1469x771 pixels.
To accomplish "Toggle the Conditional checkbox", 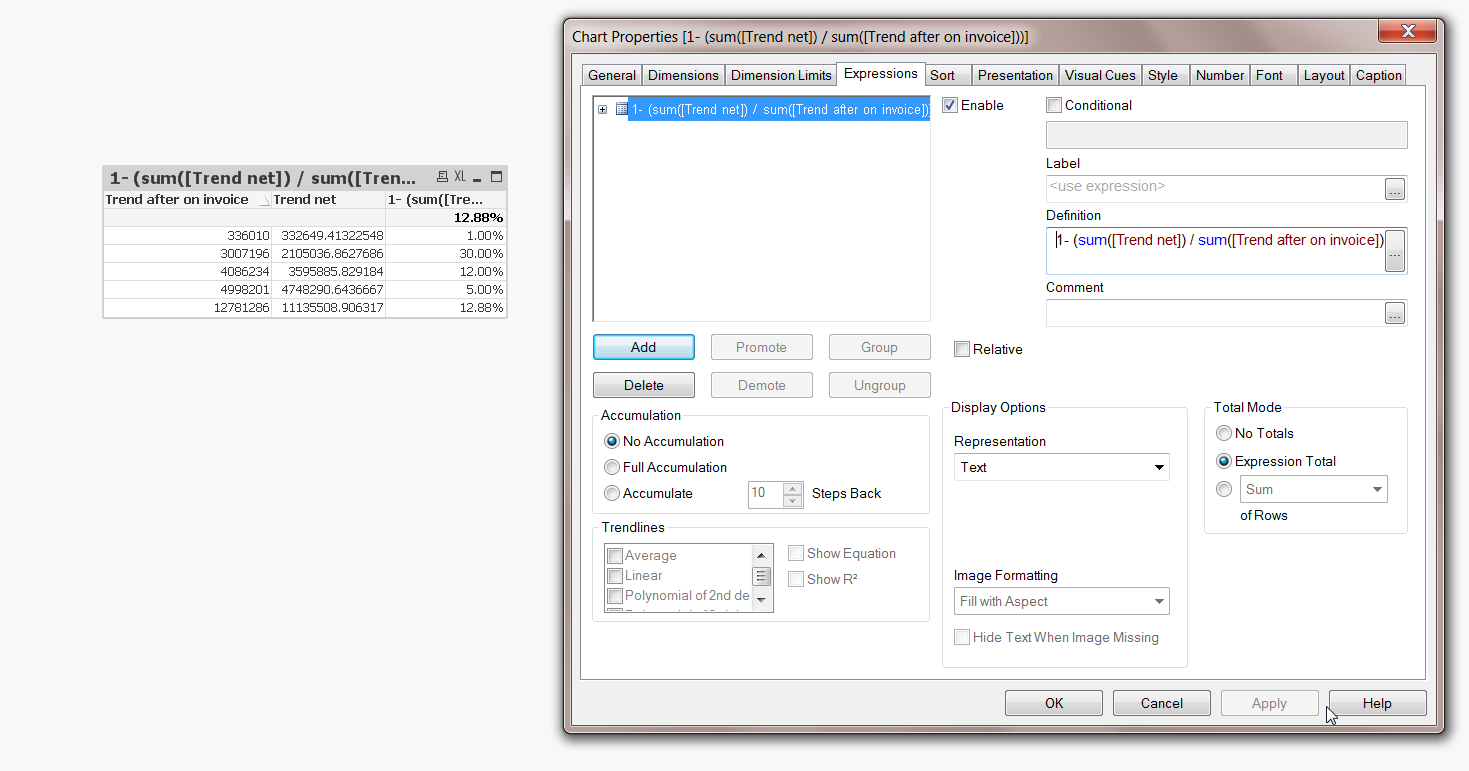I will (x=1054, y=105).
